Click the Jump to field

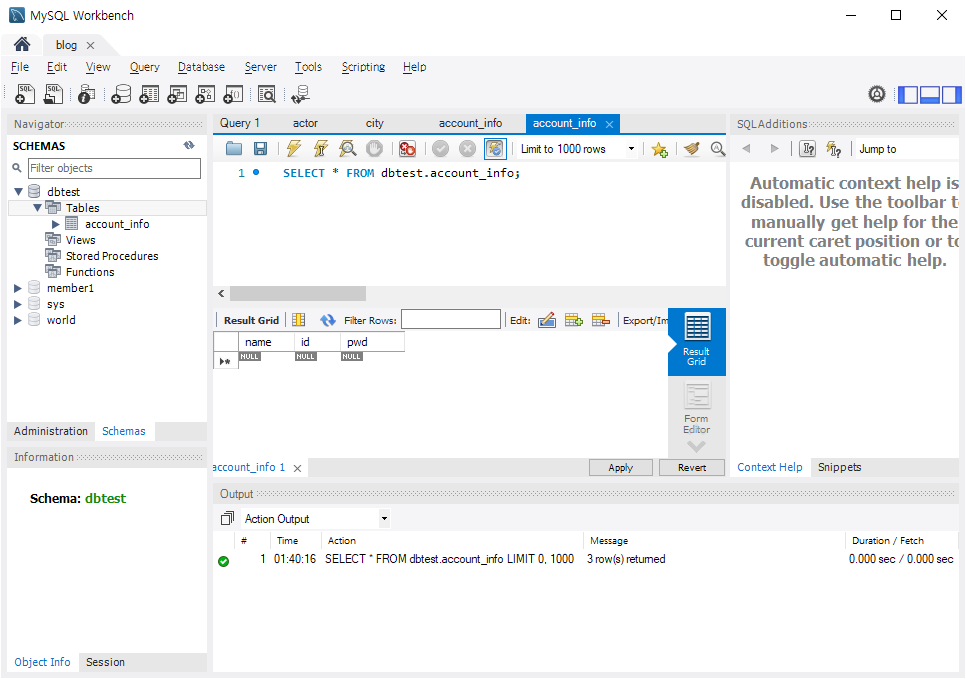tap(907, 148)
